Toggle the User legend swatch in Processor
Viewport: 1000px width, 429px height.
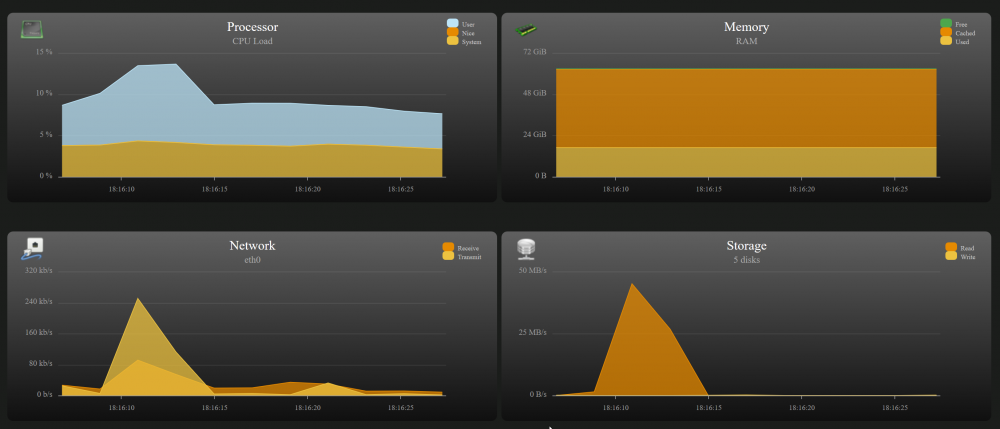(x=452, y=24)
